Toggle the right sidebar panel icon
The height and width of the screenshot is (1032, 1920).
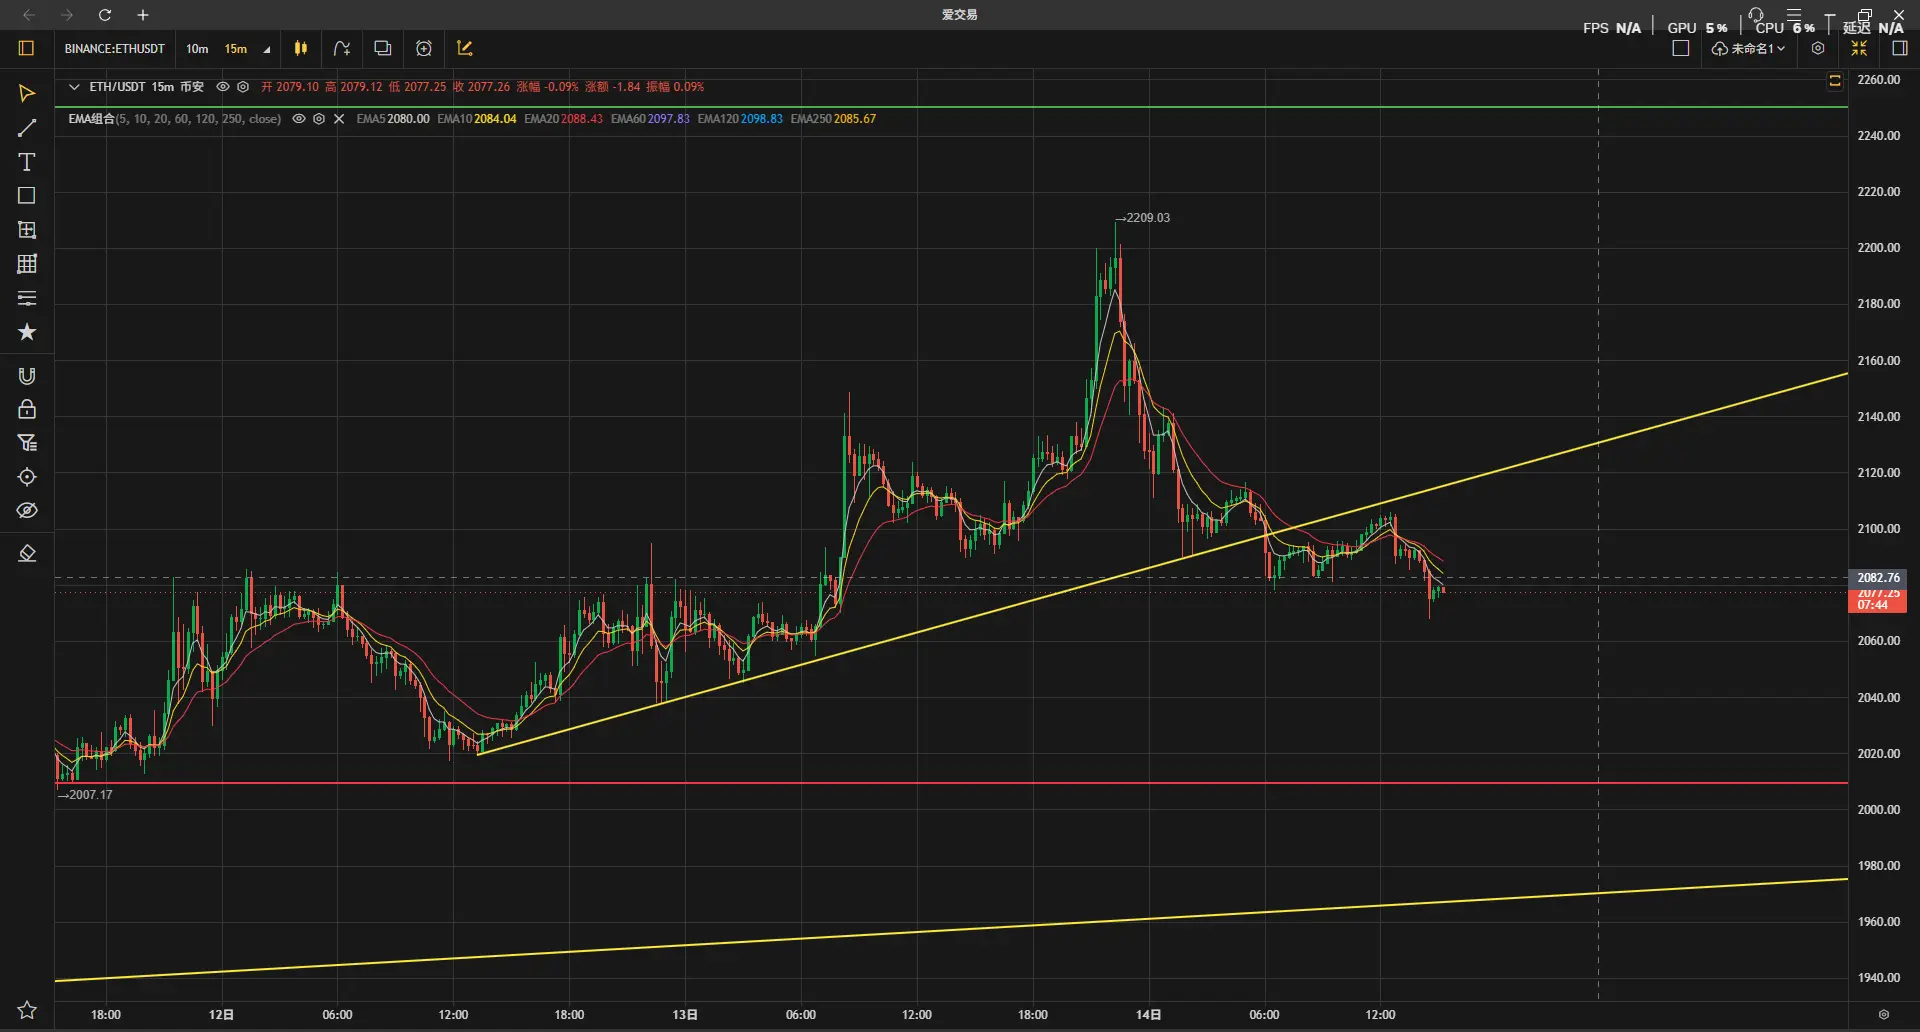[x=1900, y=48]
